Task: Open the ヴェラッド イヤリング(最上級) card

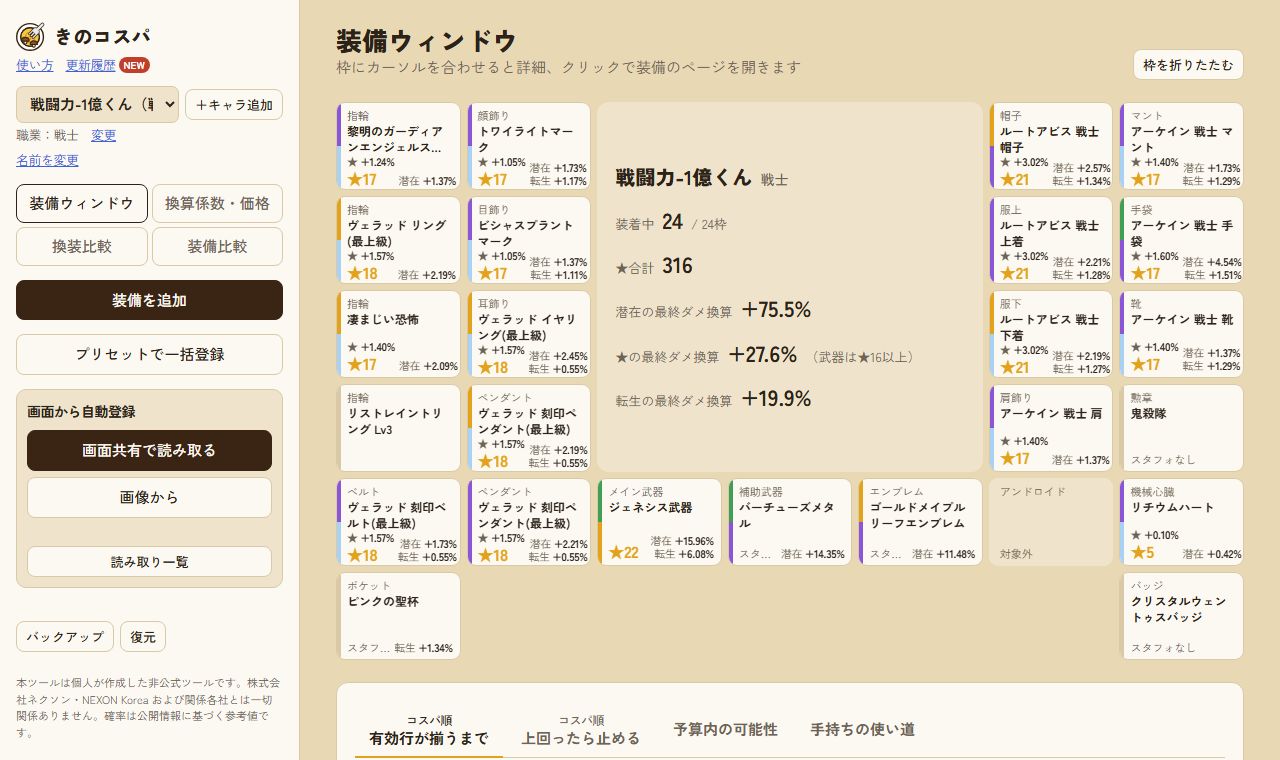Action: coord(530,334)
